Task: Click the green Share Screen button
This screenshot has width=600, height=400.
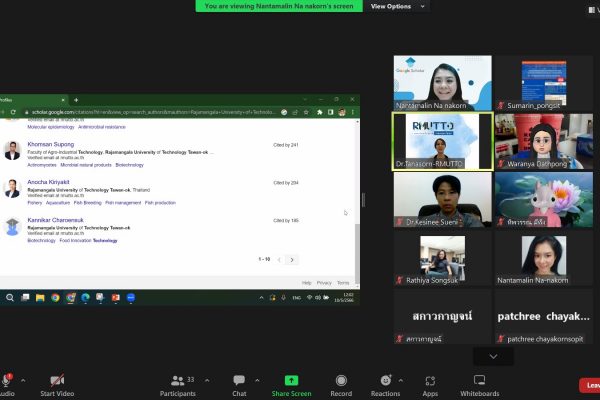Action: (292, 385)
